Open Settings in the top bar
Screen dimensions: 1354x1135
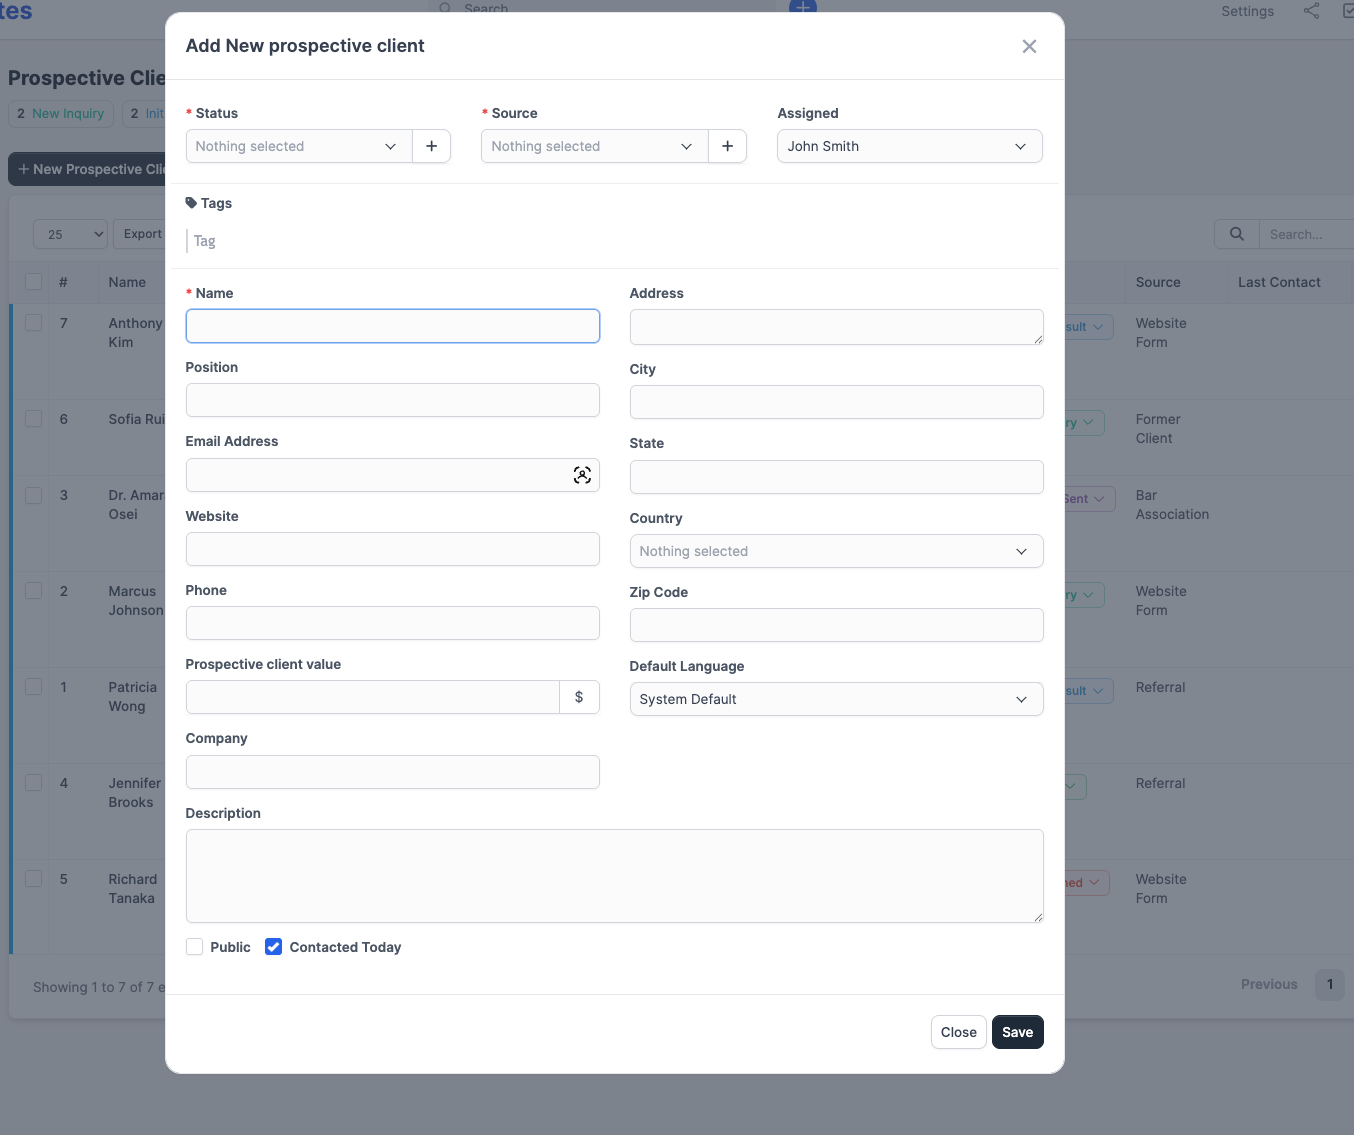(1248, 11)
